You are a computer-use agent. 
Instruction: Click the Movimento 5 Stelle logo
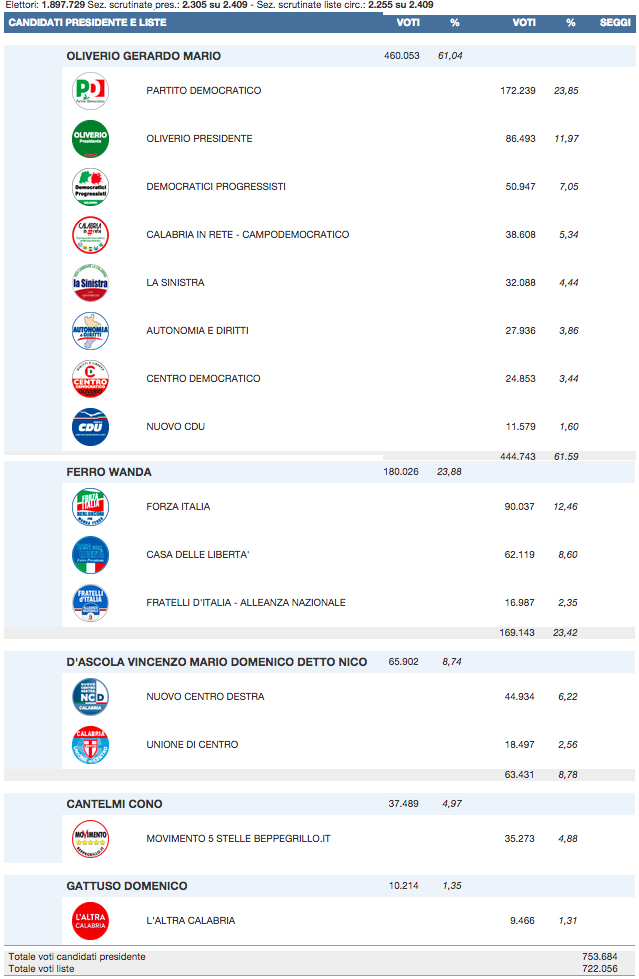(x=90, y=838)
